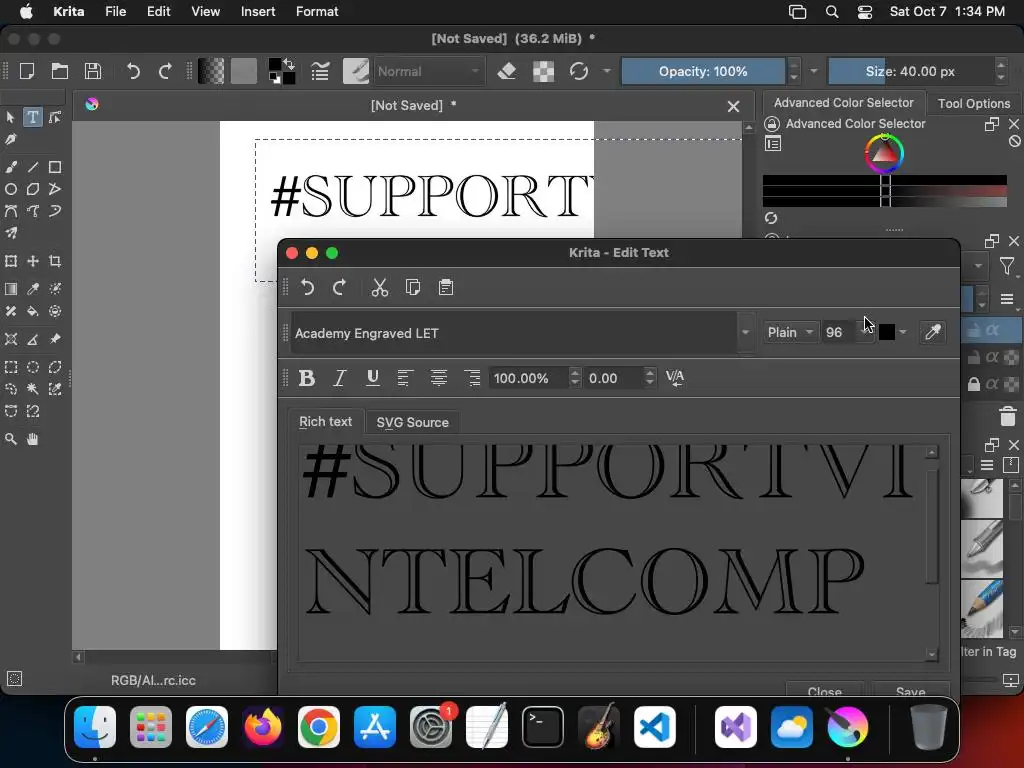Click inside the rich text editing area

point(612,553)
